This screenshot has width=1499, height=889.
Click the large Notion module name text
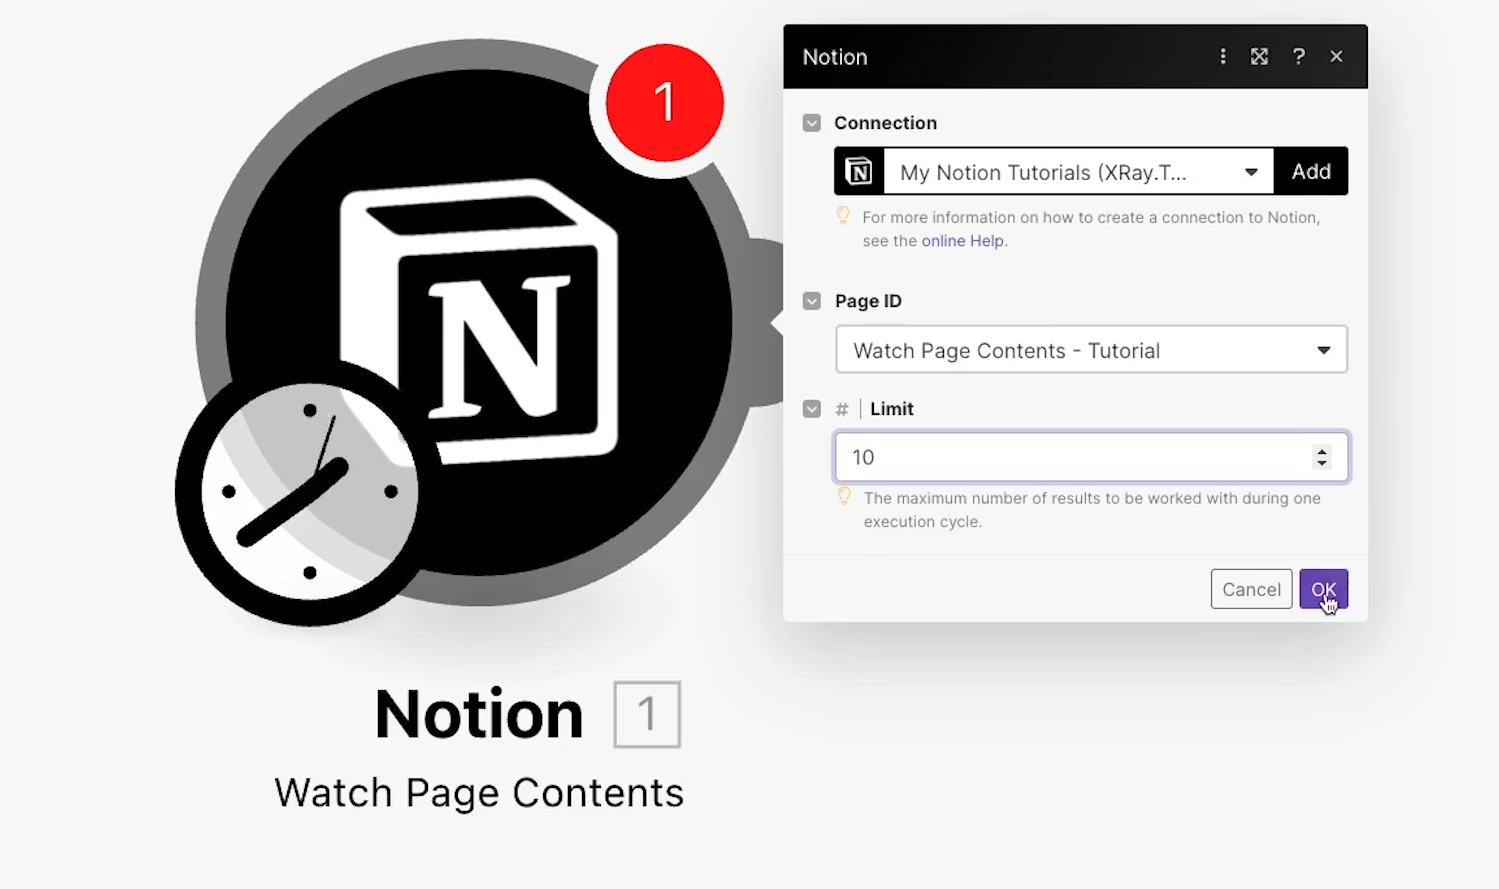(479, 714)
